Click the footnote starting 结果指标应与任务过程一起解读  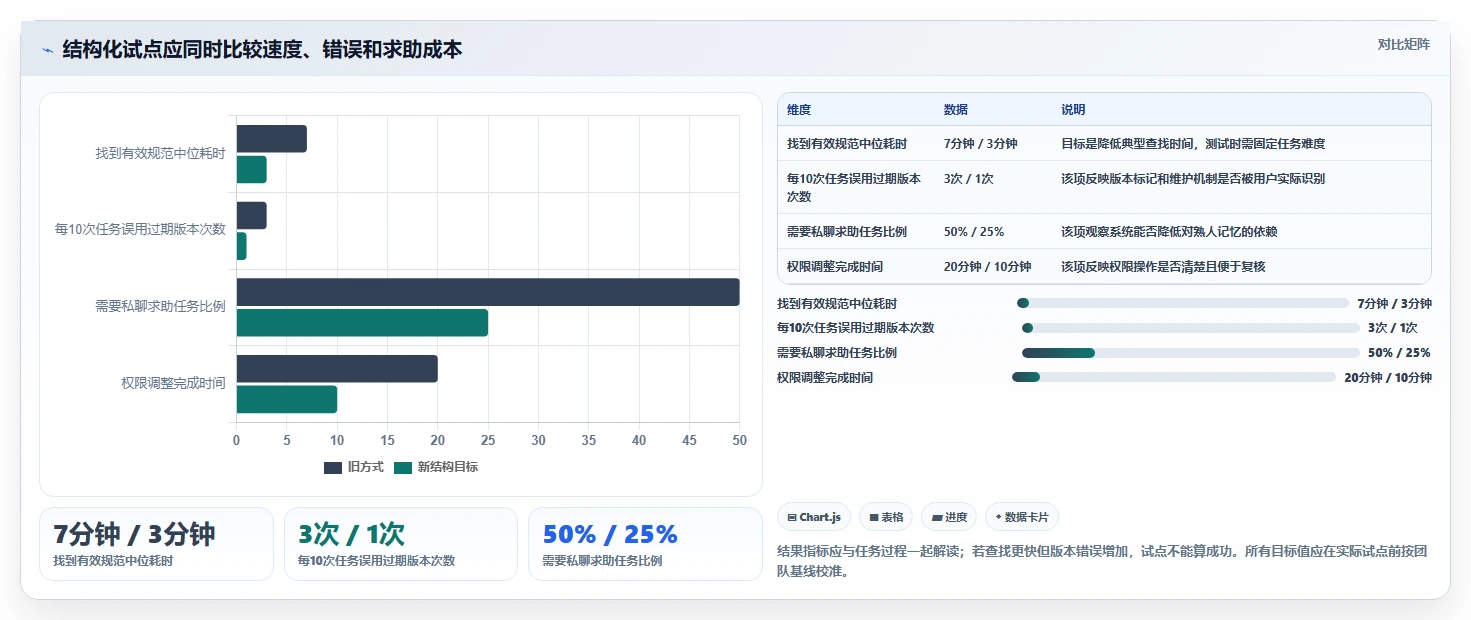coord(1103,562)
